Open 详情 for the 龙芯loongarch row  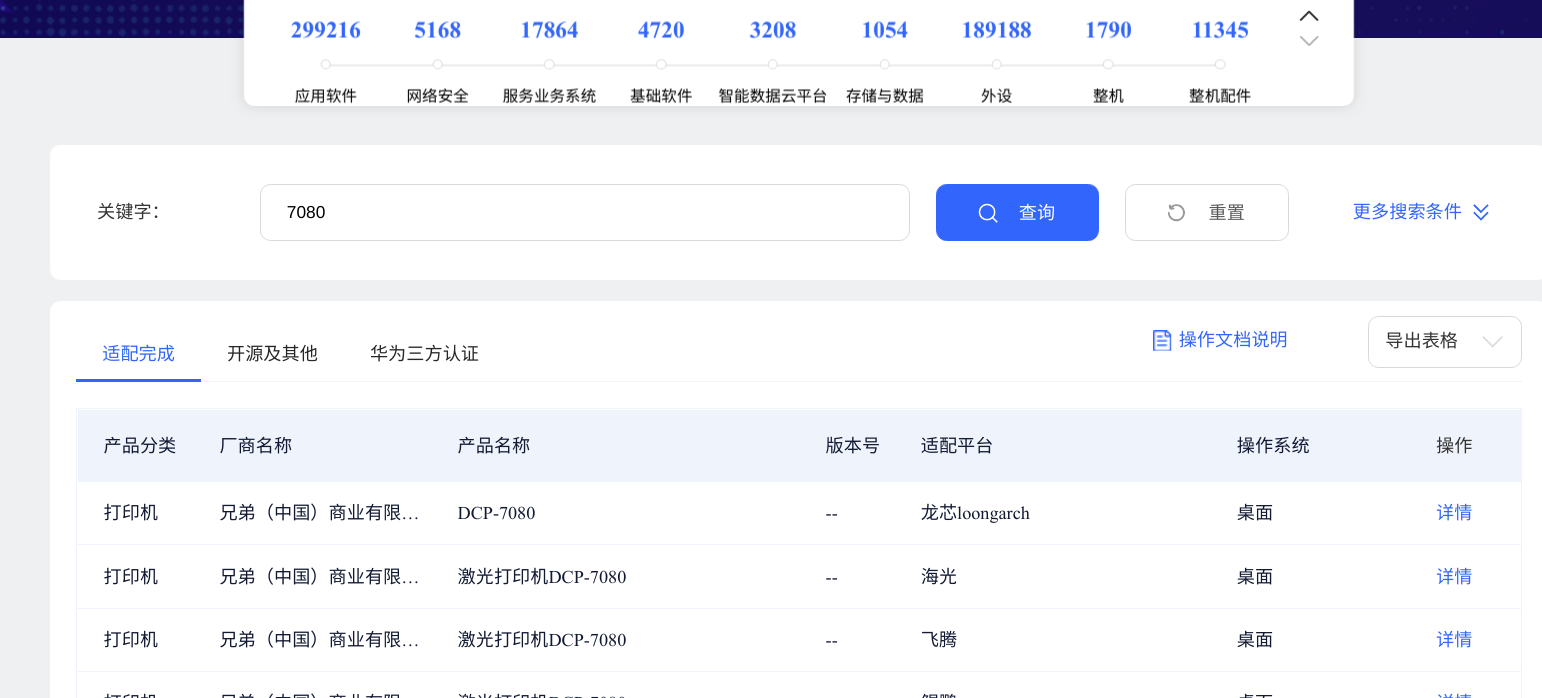[x=1454, y=513]
